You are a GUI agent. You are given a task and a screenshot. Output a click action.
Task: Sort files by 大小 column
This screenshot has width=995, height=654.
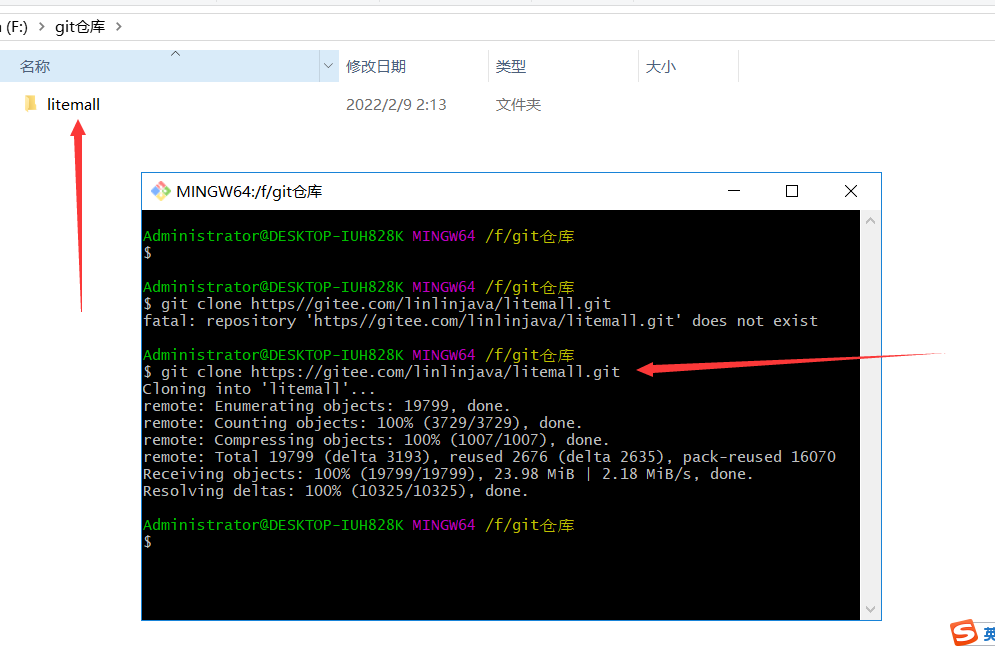(689, 66)
